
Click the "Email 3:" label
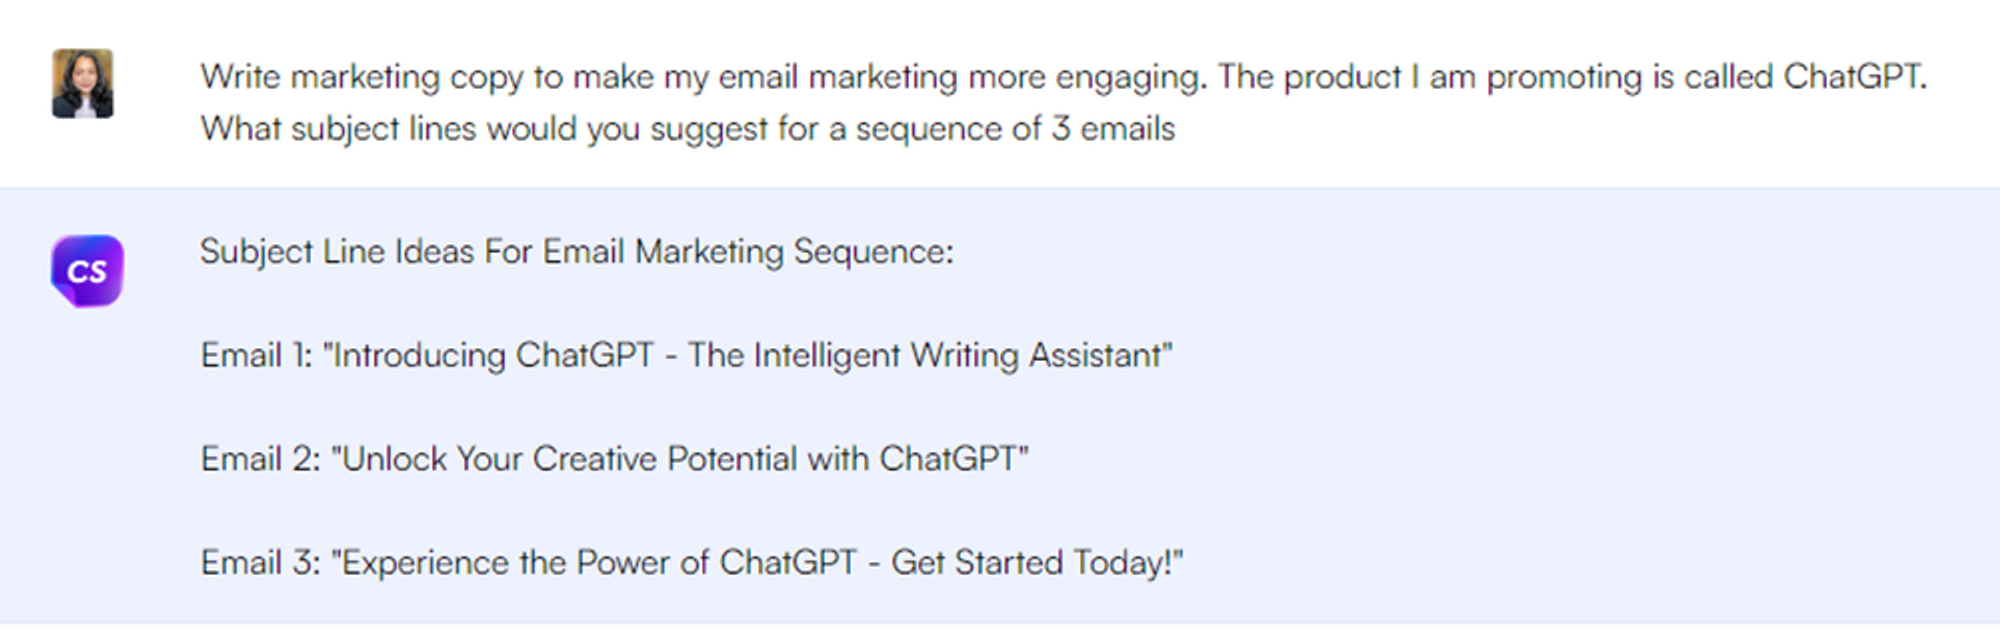click(260, 563)
